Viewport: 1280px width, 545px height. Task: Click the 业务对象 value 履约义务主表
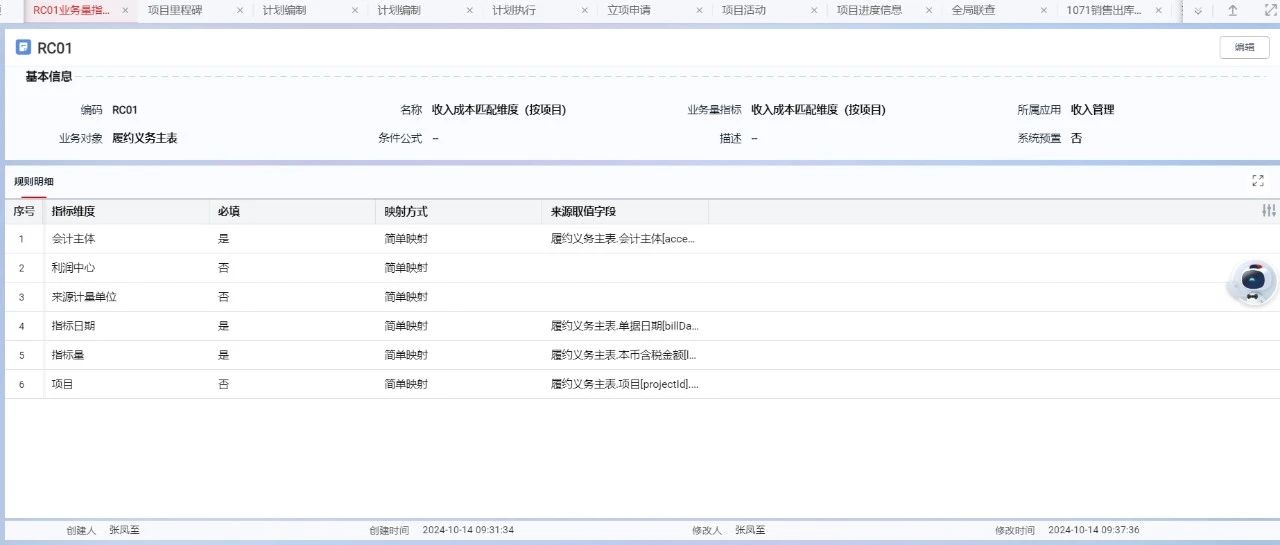point(145,138)
